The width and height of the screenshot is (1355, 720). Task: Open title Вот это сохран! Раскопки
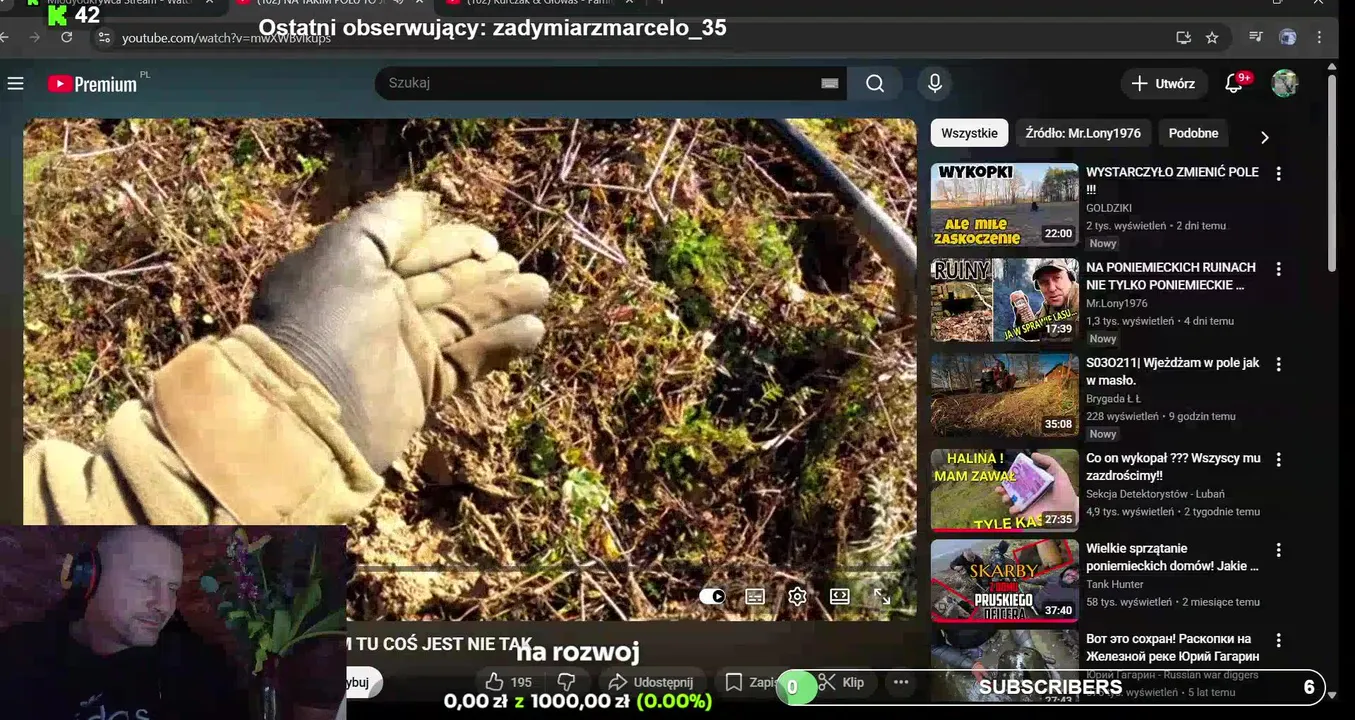coord(1172,647)
